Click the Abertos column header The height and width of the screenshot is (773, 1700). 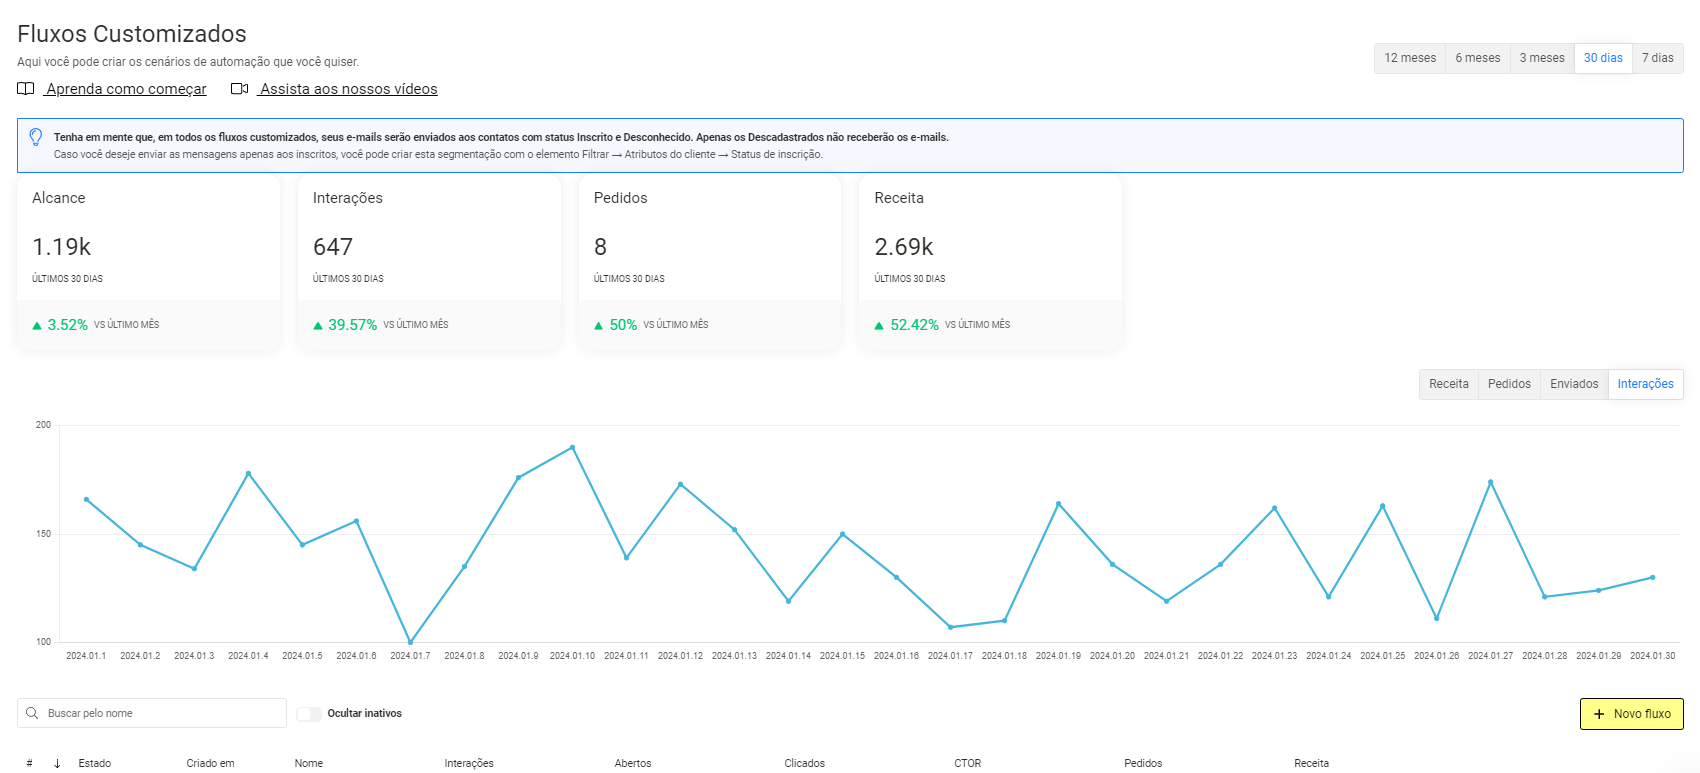[x=633, y=763]
